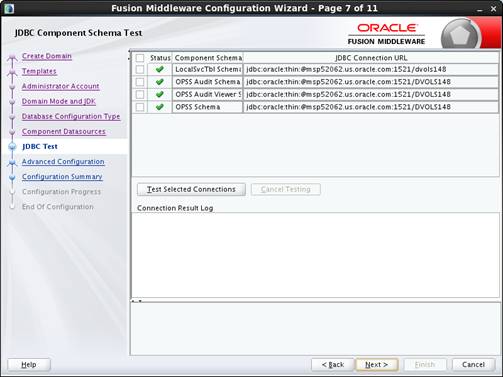The height and width of the screenshot is (377, 503).
Task: Click the End Of Configuration step label
Action: 58,207
